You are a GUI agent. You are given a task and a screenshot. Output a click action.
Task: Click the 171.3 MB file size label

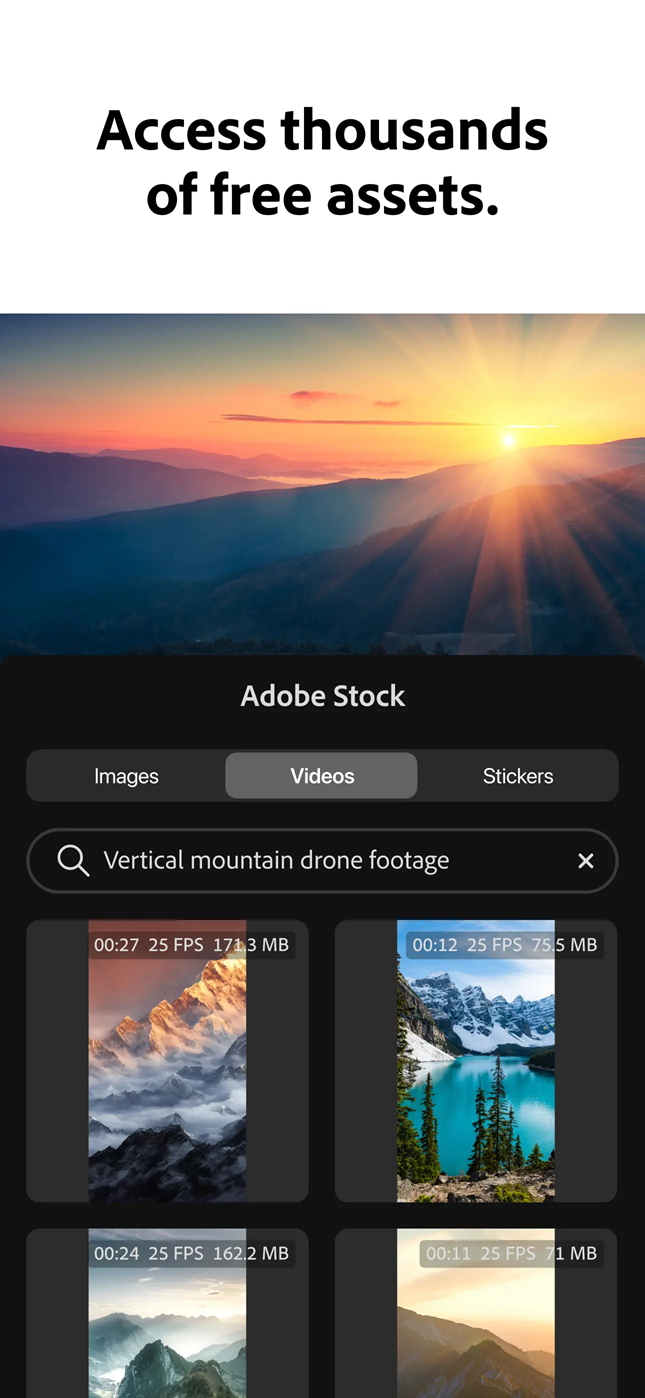[x=251, y=945]
